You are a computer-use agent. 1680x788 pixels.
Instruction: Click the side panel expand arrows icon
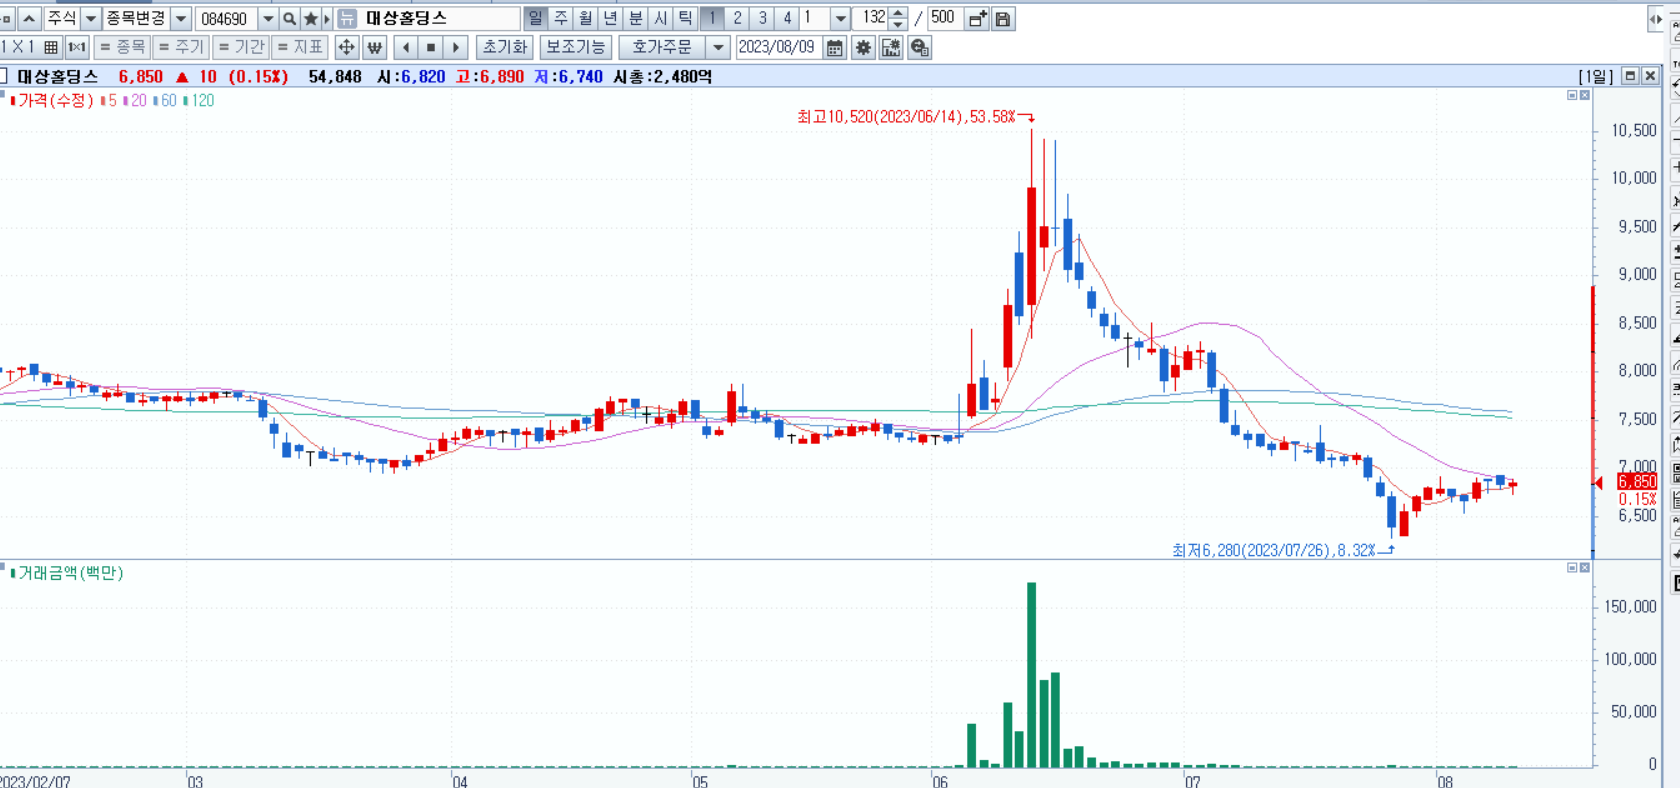(1655, 18)
